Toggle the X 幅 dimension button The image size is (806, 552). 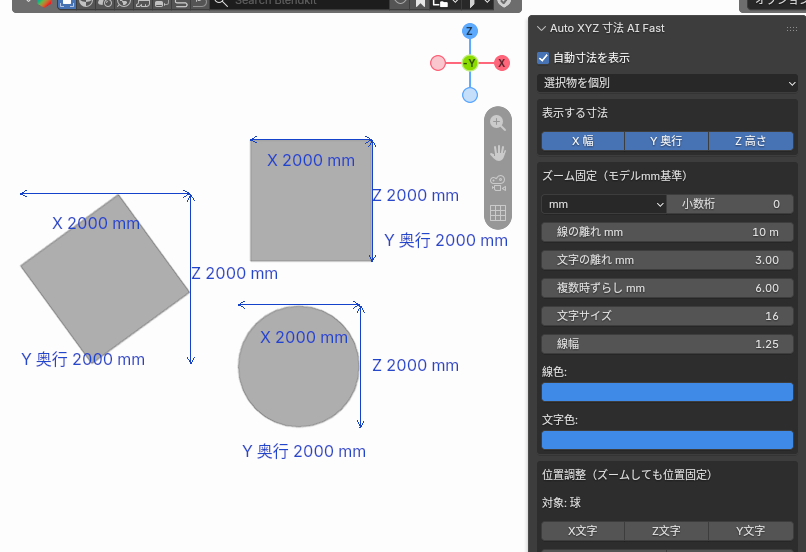583,141
